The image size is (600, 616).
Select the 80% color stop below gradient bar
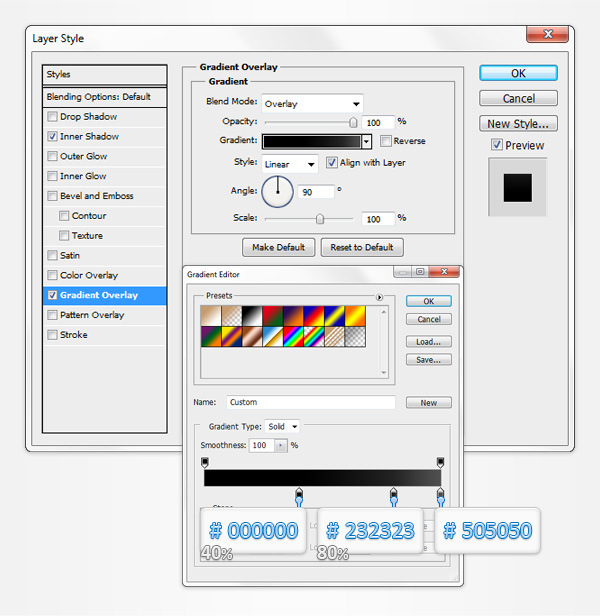pos(393,494)
